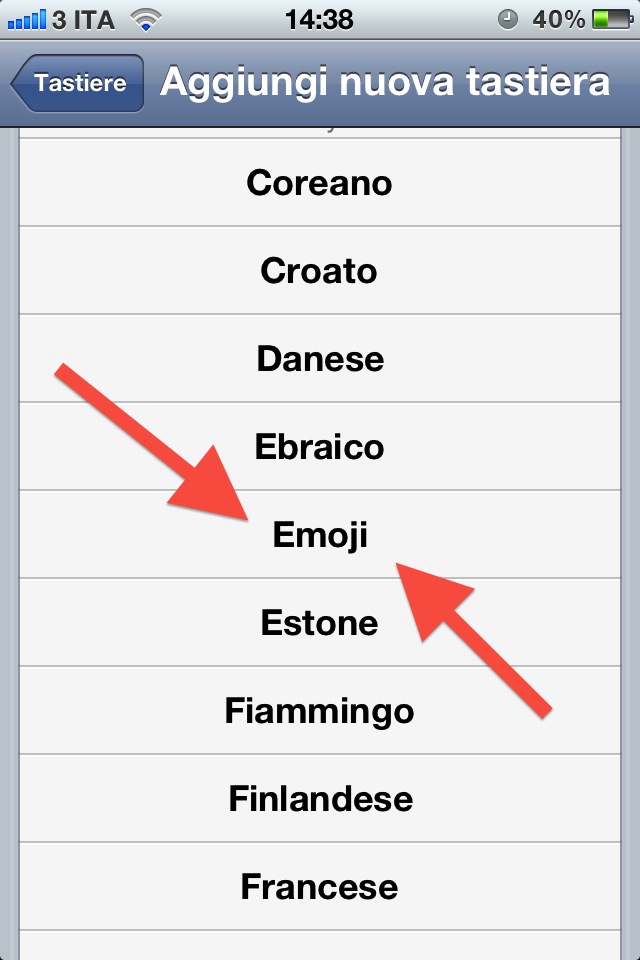
Task: Tap the Aggiungi nuova tastiera title
Action: (x=385, y=83)
